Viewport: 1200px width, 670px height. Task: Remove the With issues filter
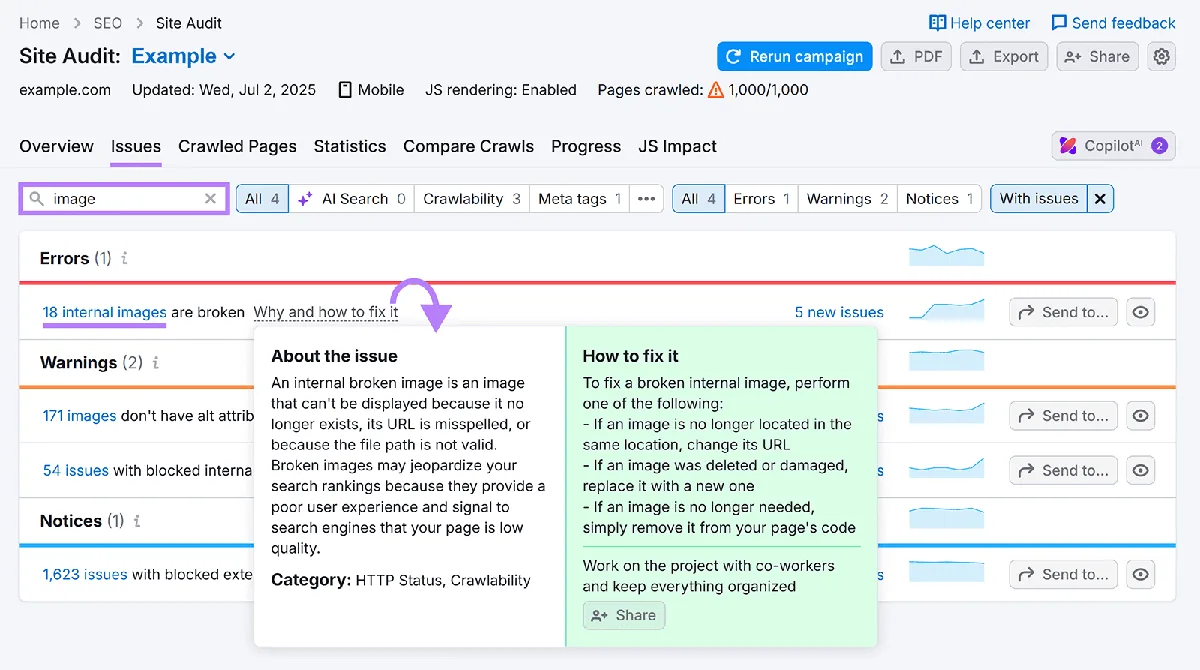[x=1100, y=199]
